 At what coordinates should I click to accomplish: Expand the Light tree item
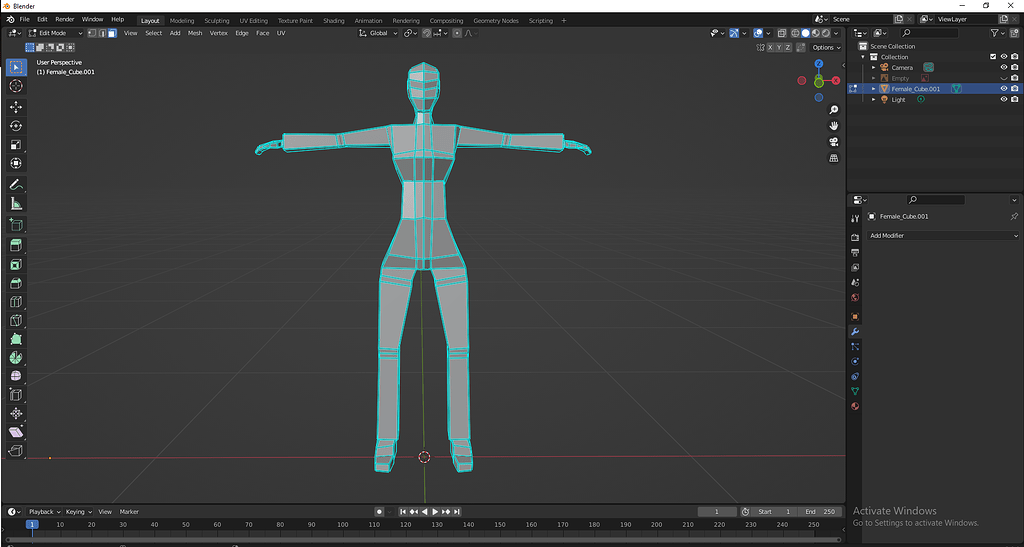[874, 99]
